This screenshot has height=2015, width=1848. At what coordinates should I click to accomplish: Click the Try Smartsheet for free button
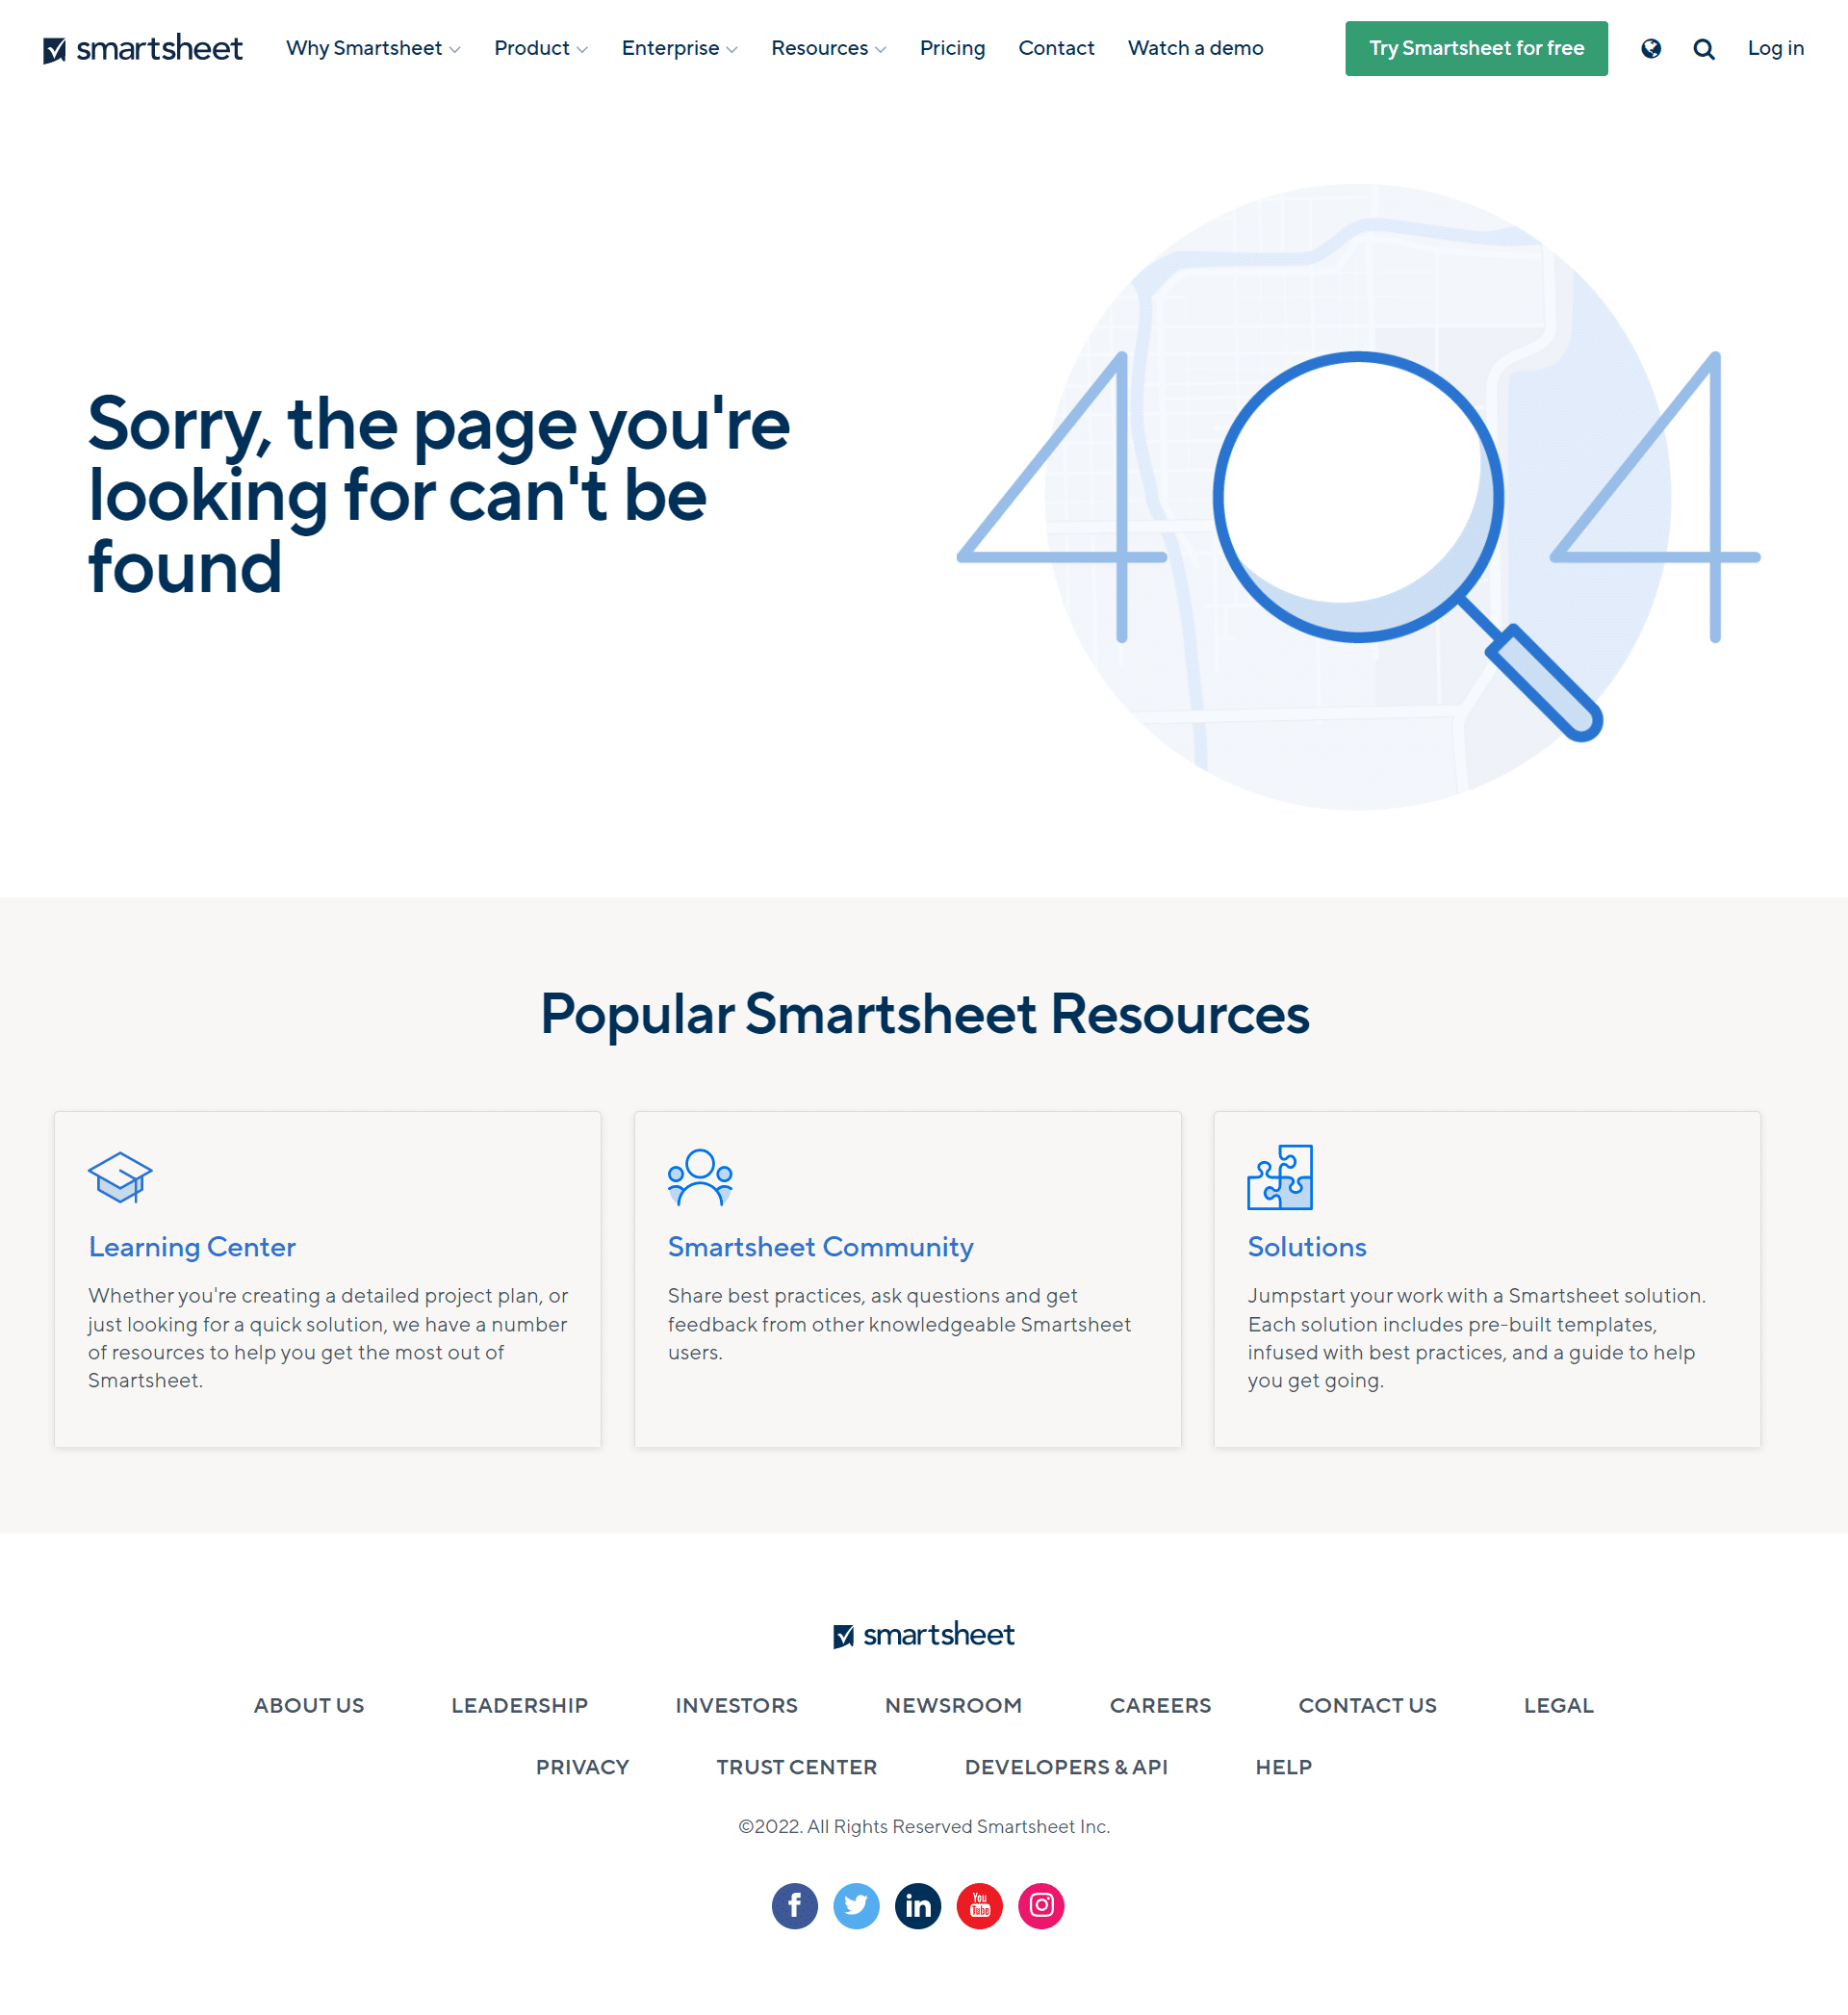coord(1476,47)
